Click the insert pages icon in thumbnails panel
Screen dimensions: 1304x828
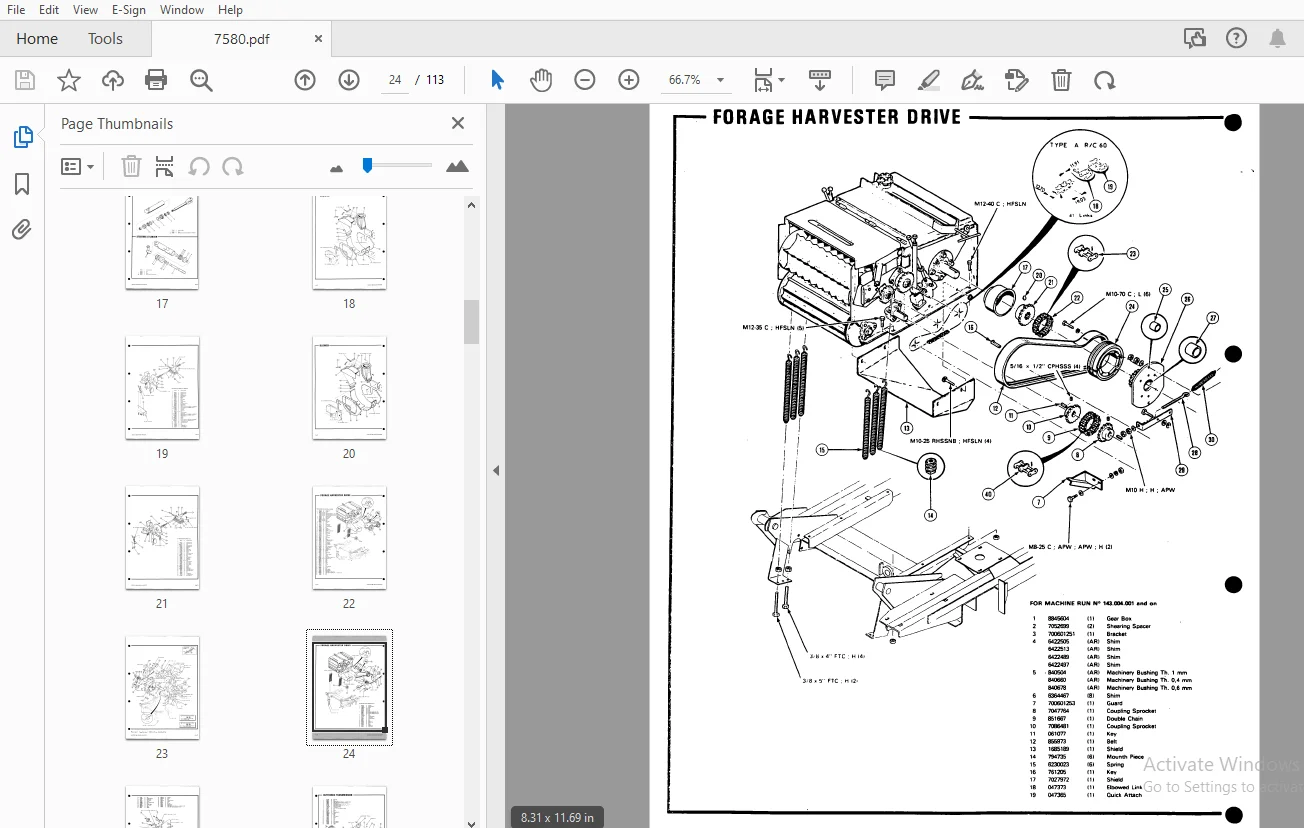(x=165, y=167)
